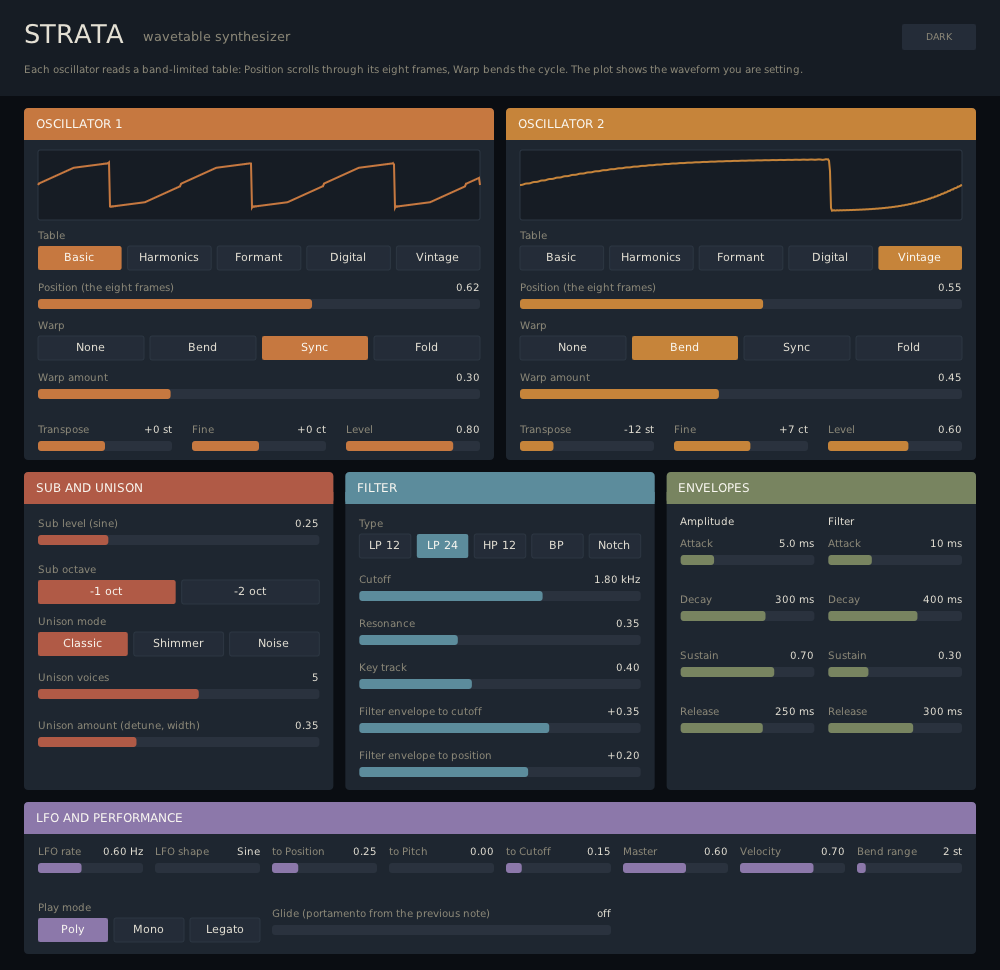This screenshot has width=1000, height=970.
Task: Switch play mode to Legato
Action: point(225,930)
